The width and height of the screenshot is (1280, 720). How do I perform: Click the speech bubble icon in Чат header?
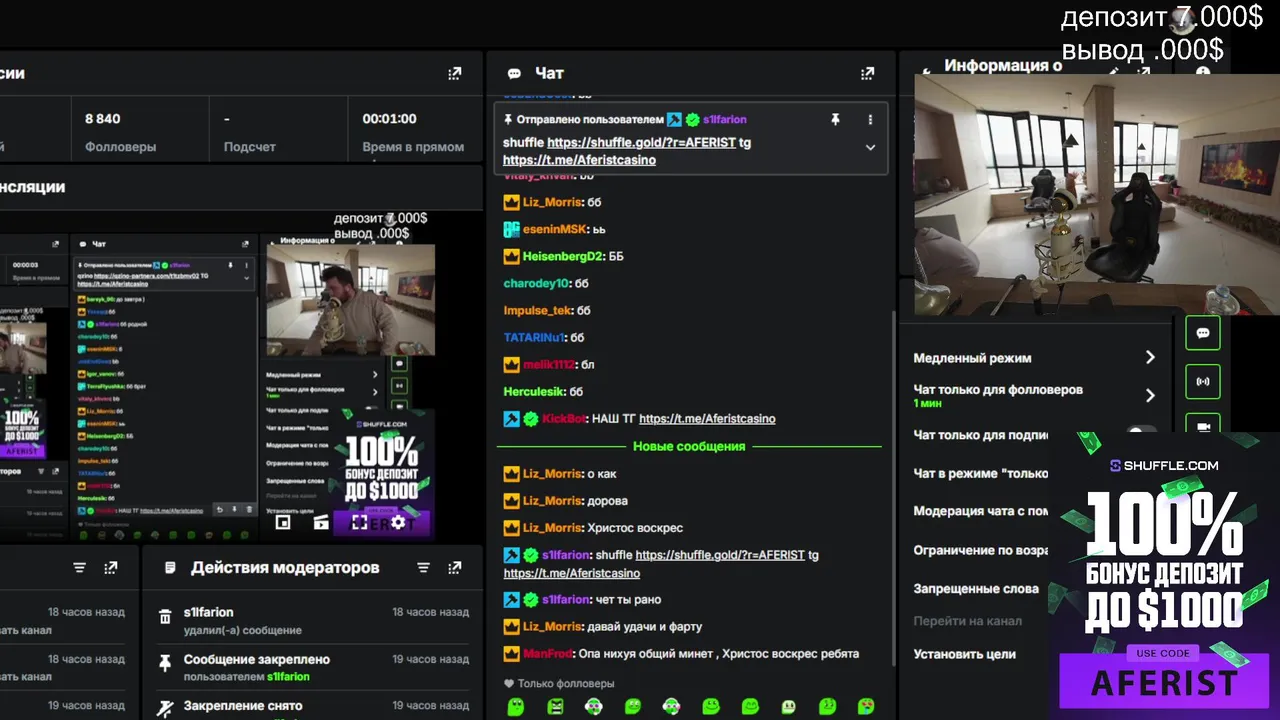pos(514,73)
